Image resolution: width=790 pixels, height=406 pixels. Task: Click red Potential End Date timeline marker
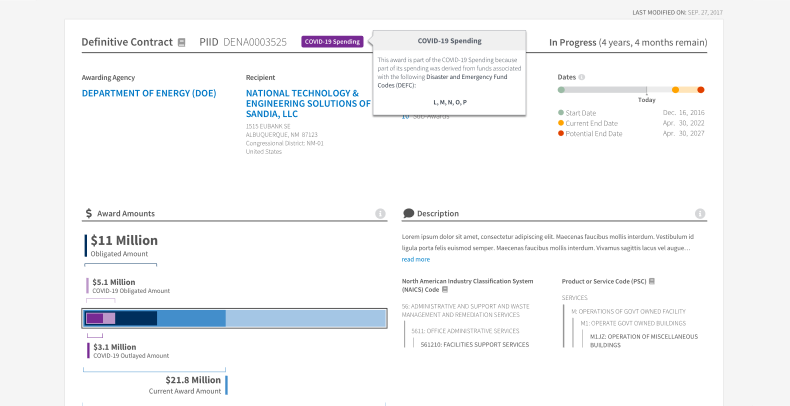(x=700, y=90)
